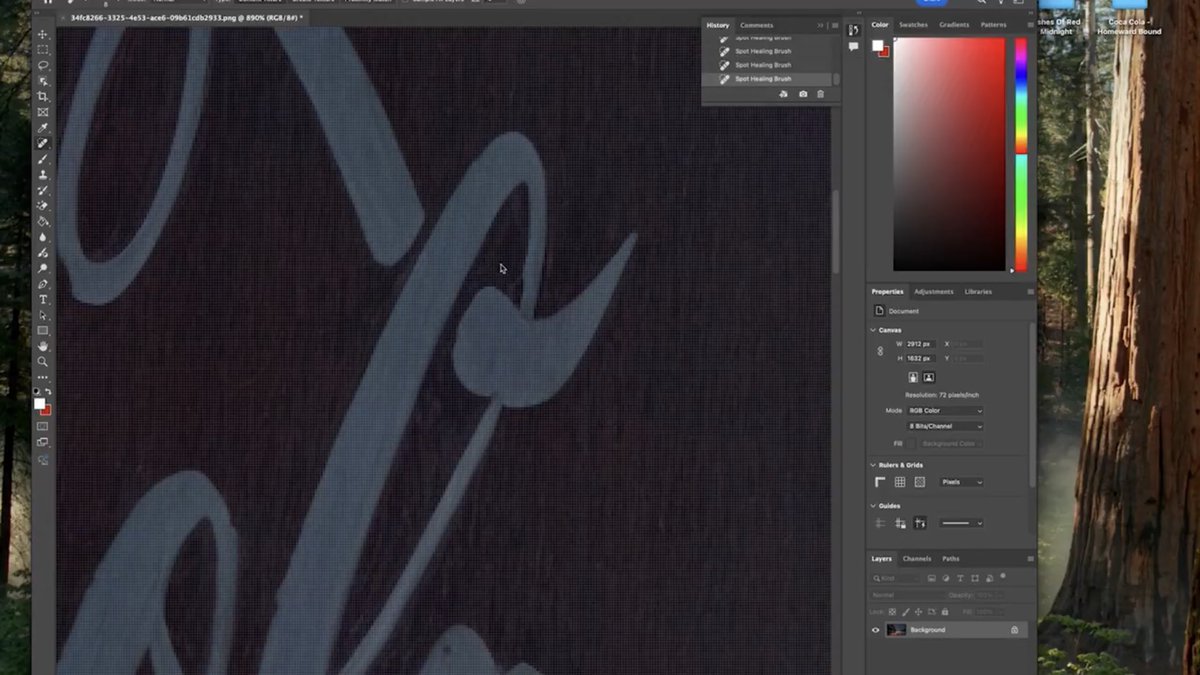Screen dimensions: 1200x675
Task: Delete the current history state with trash icon
Action: coord(821,94)
